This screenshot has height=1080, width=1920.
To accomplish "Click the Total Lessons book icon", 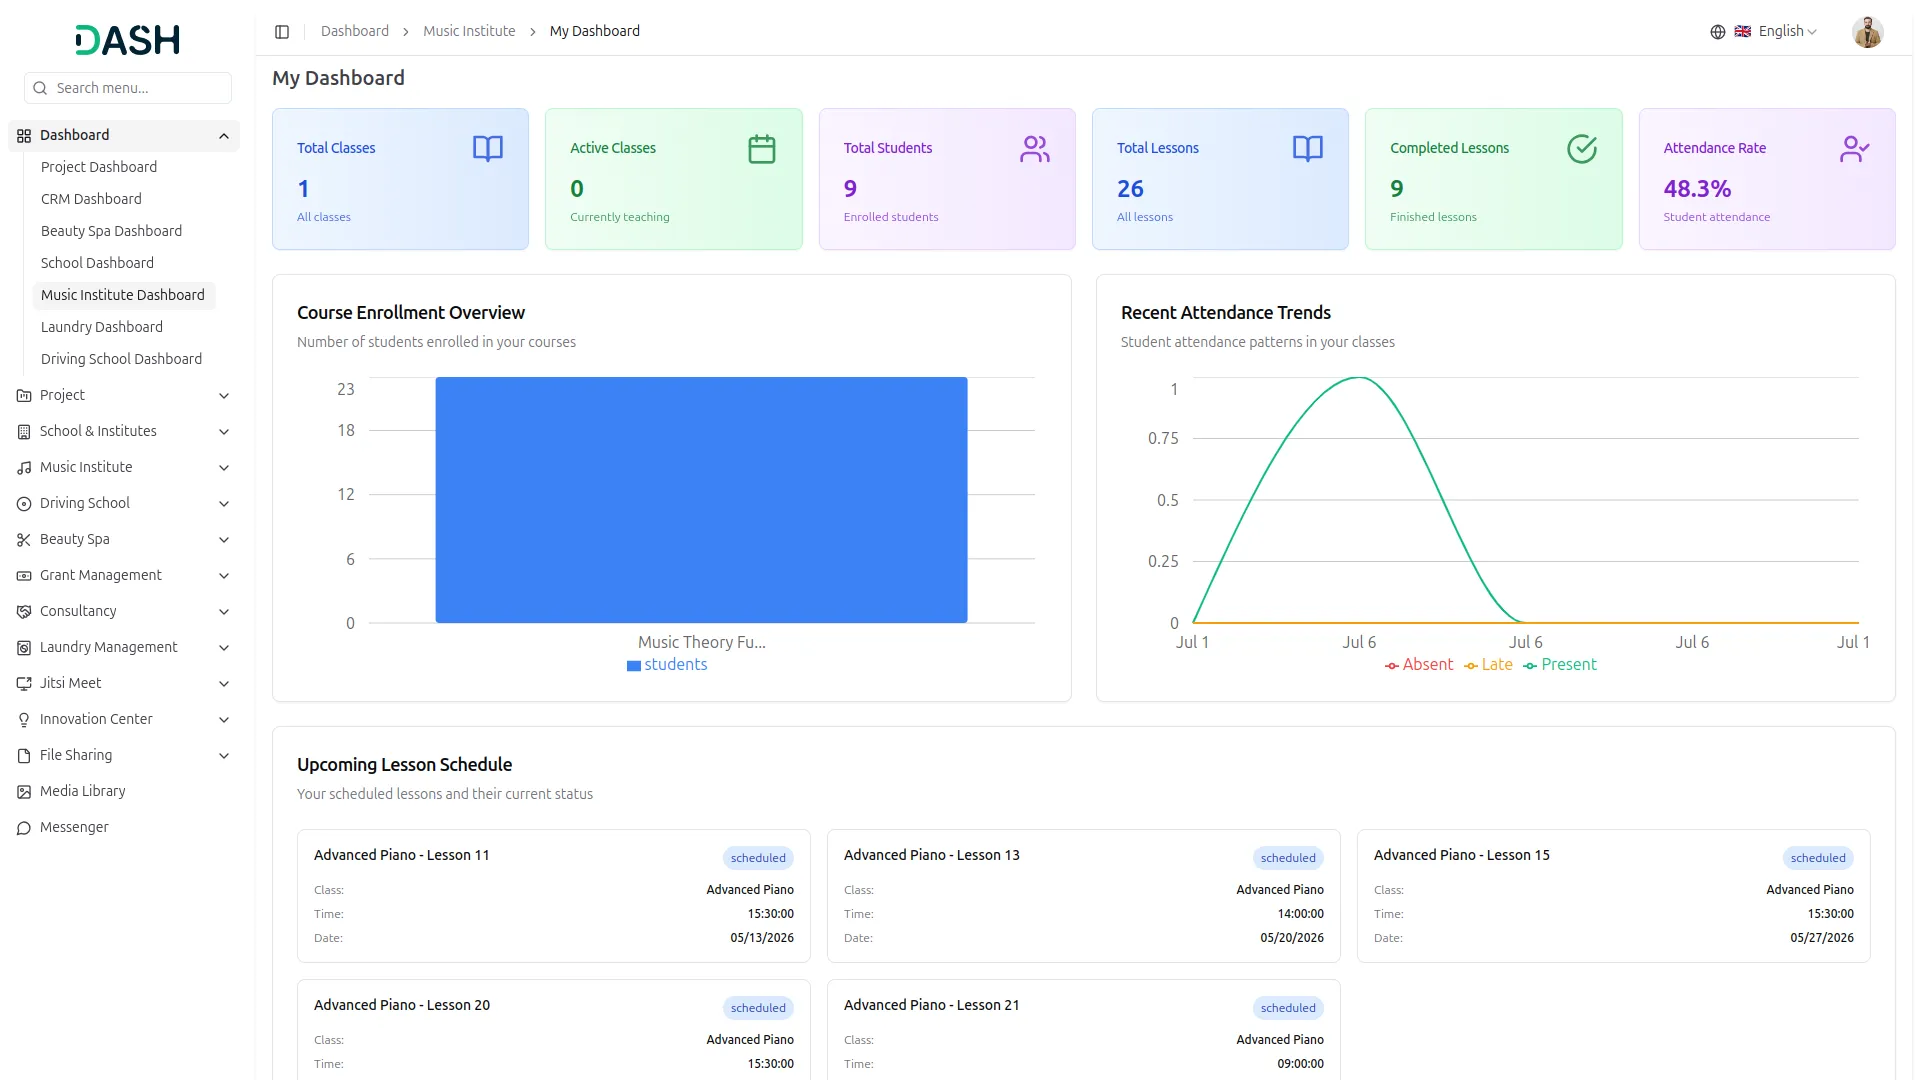I will pyautogui.click(x=1308, y=149).
